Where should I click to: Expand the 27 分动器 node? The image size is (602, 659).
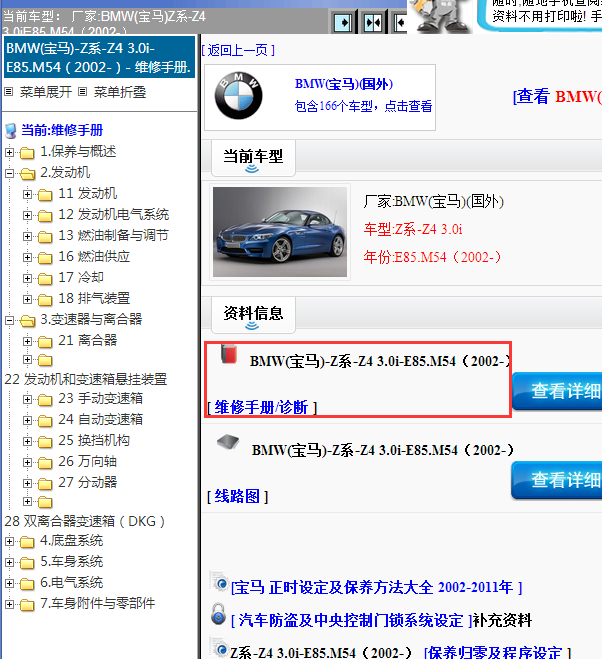27,483
